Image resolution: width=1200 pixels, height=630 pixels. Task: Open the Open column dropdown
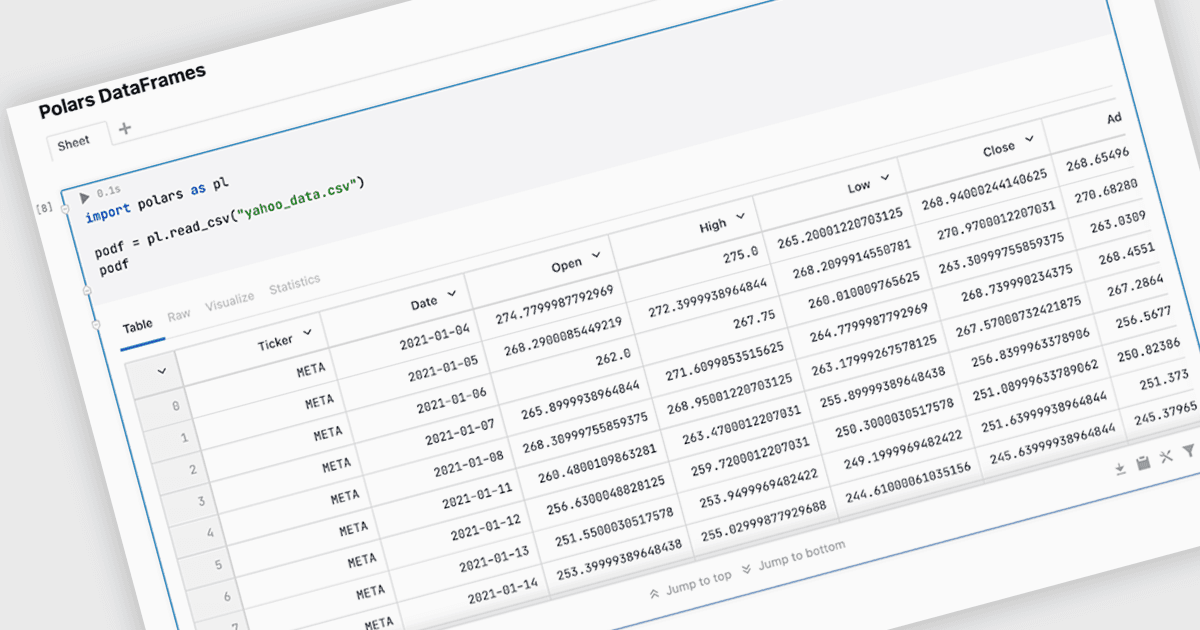point(596,256)
